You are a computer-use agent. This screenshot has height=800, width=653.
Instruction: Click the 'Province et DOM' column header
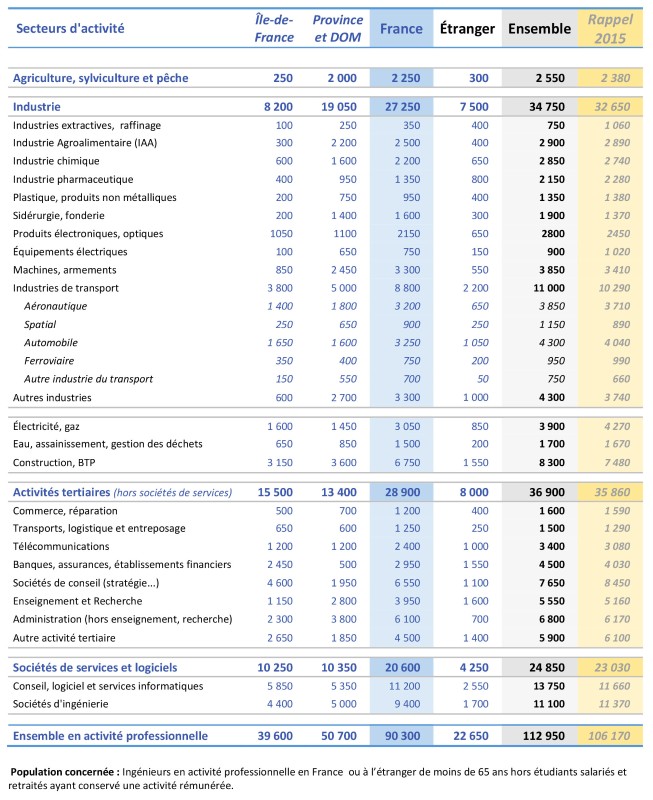[x=338, y=29]
